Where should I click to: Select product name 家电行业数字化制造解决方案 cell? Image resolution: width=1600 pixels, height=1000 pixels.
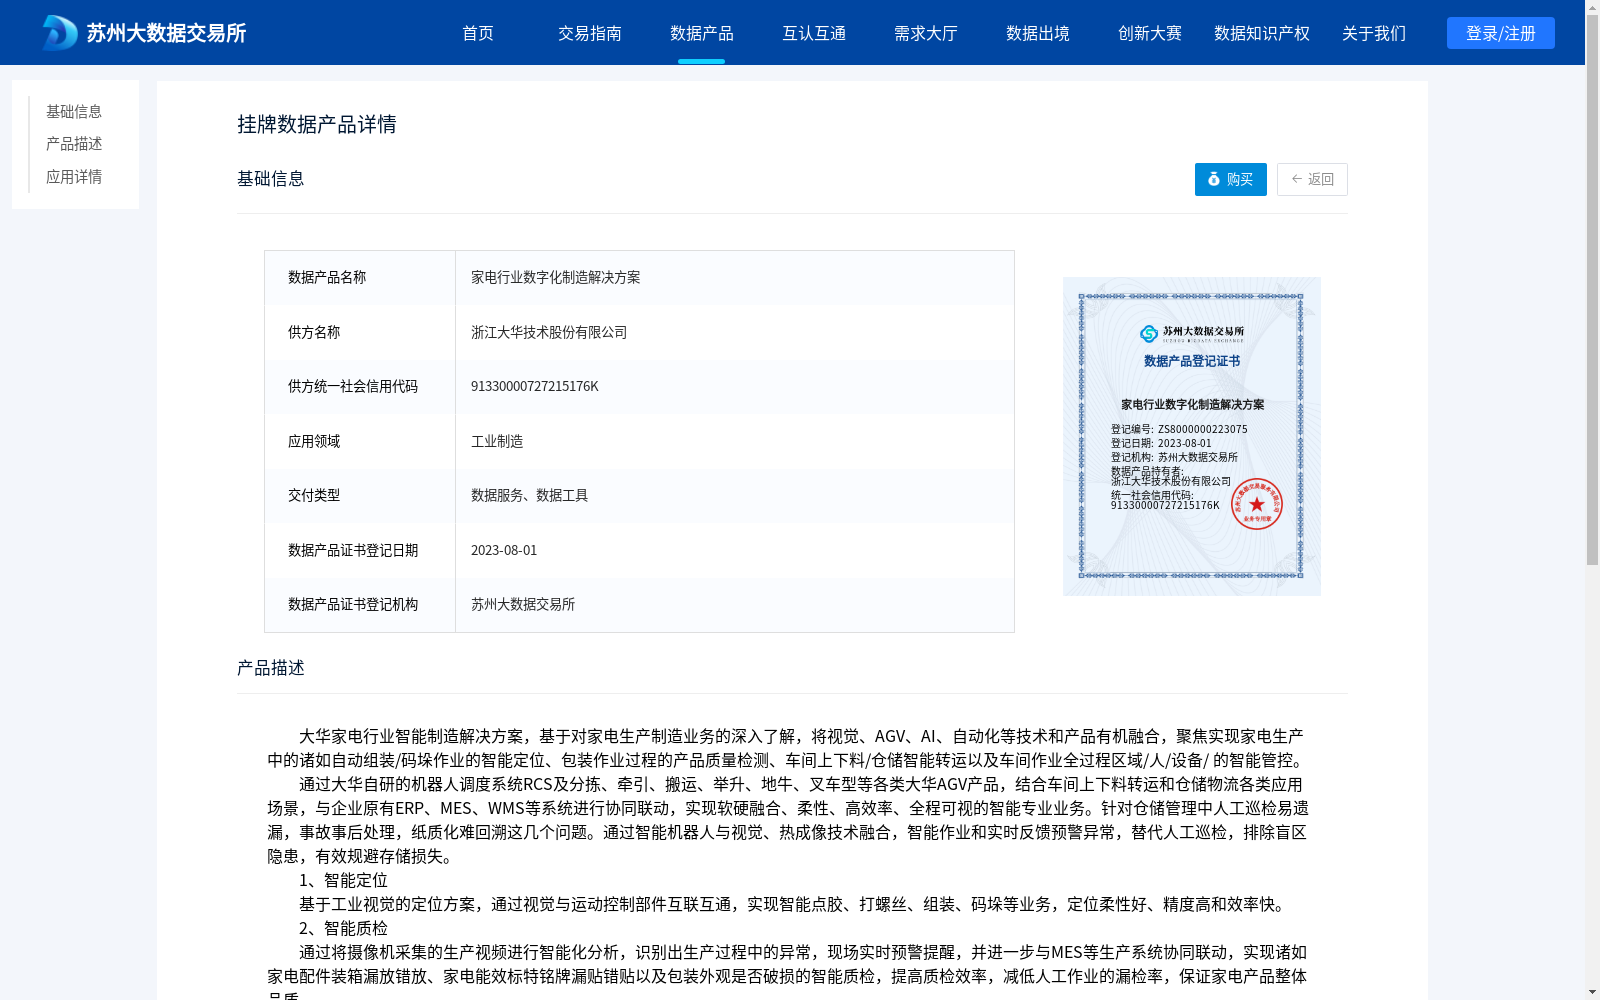pos(734,278)
